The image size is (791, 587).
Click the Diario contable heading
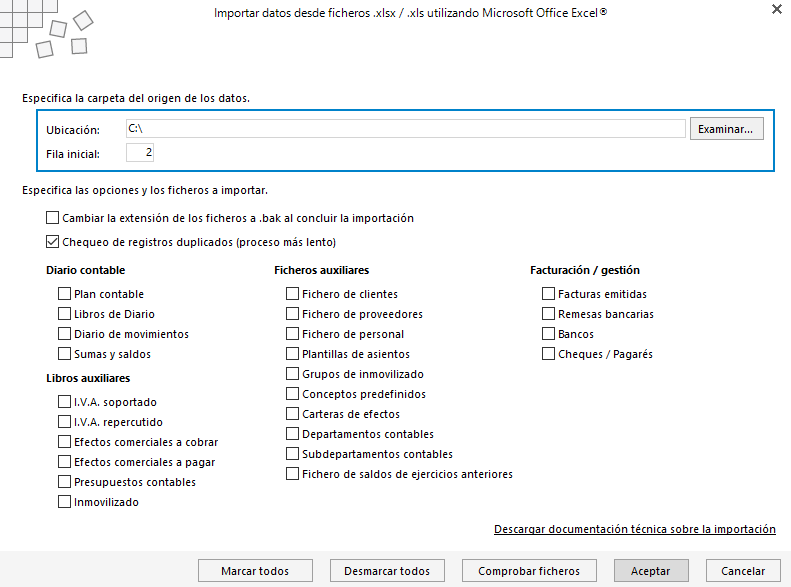click(86, 270)
